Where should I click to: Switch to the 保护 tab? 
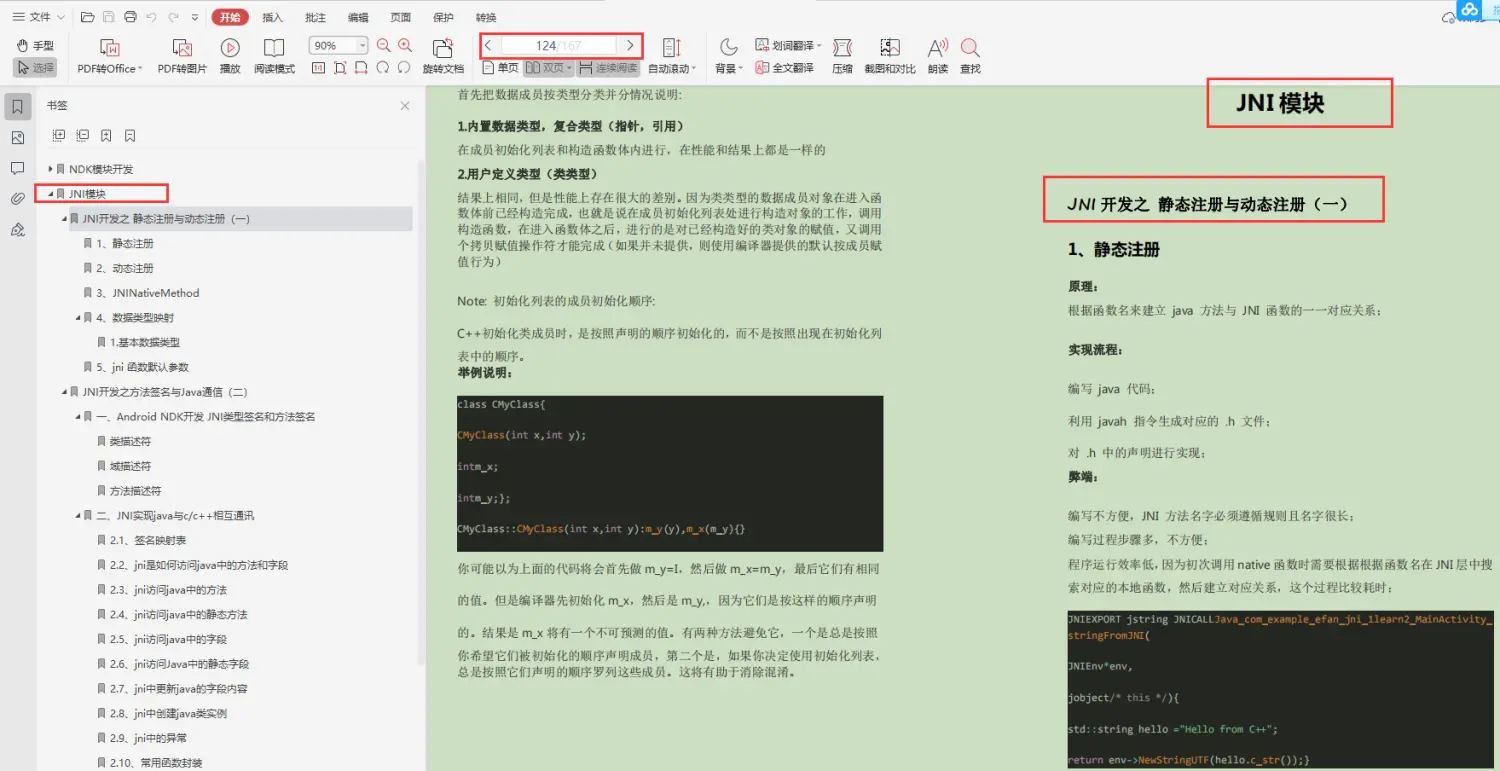[x=443, y=17]
